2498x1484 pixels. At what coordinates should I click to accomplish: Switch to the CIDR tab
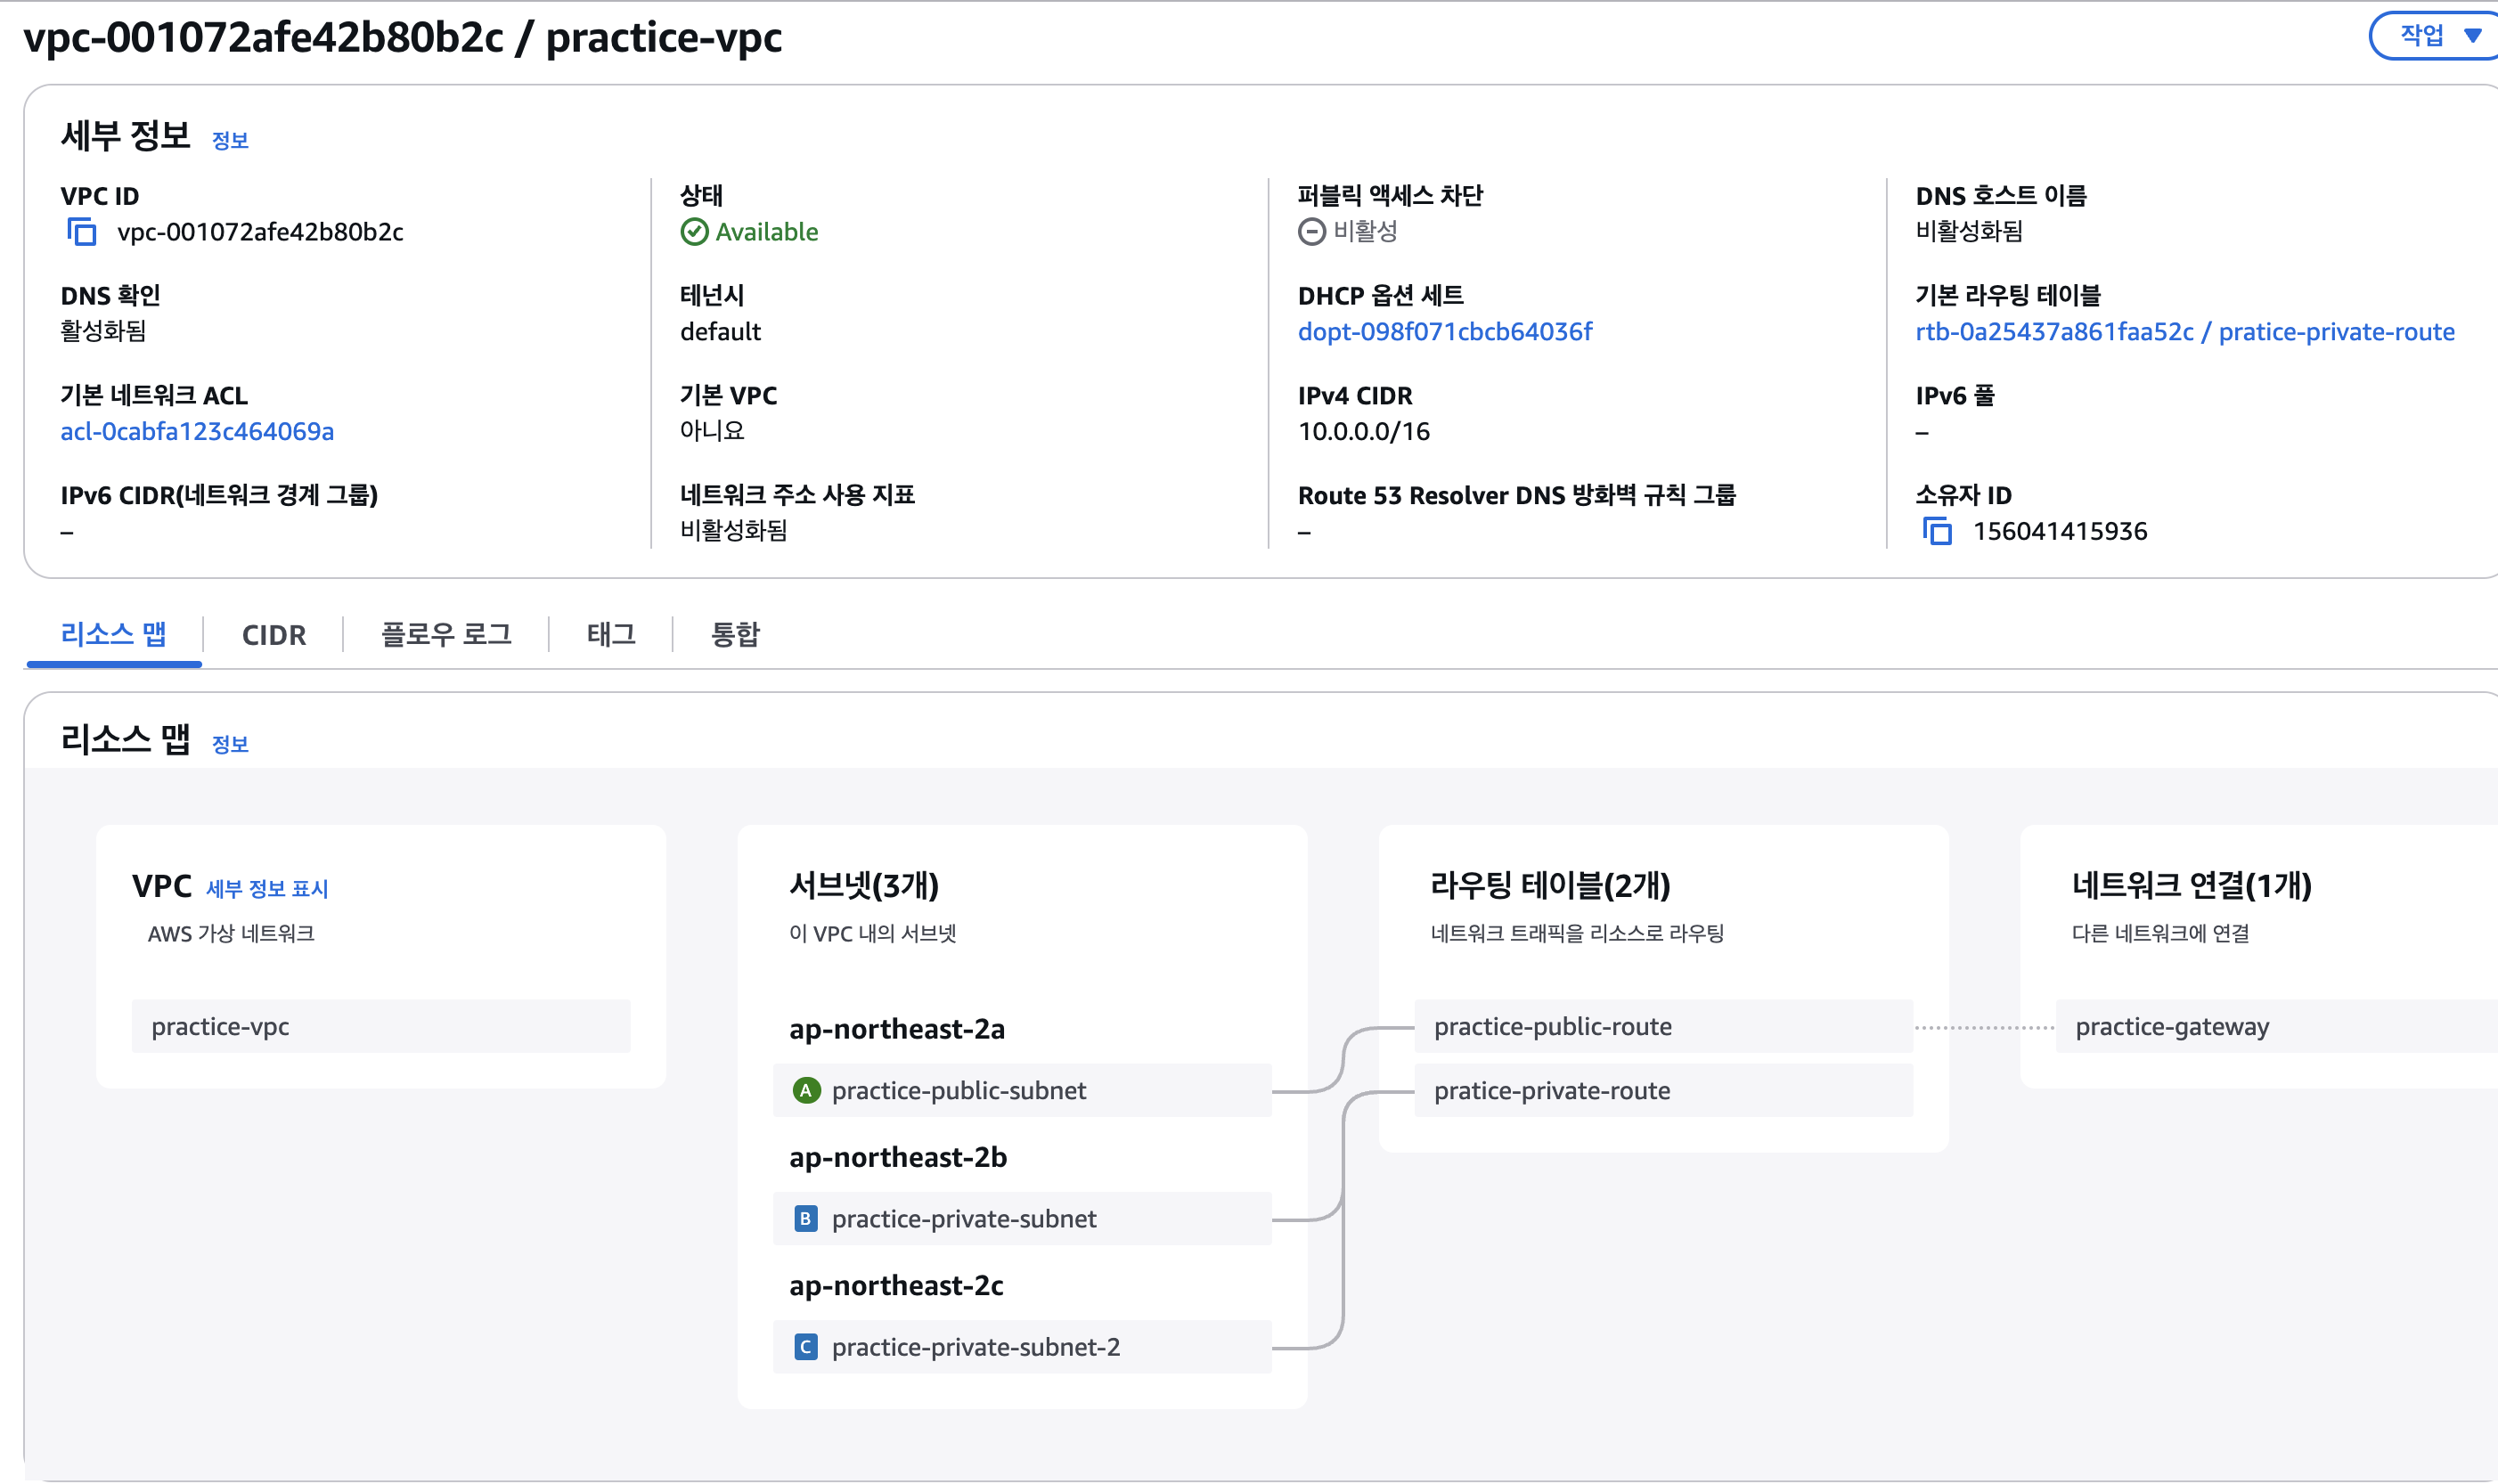pos(274,635)
